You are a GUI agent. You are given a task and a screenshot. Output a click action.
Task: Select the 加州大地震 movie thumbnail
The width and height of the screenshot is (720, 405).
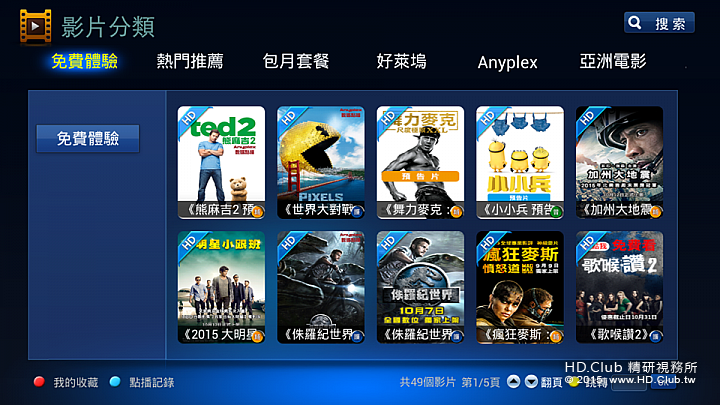619,163
